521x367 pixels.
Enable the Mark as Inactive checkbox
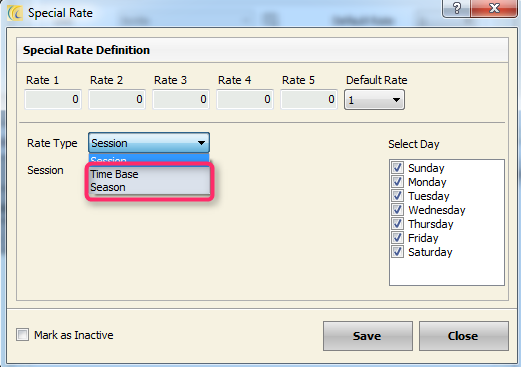click(23, 334)
